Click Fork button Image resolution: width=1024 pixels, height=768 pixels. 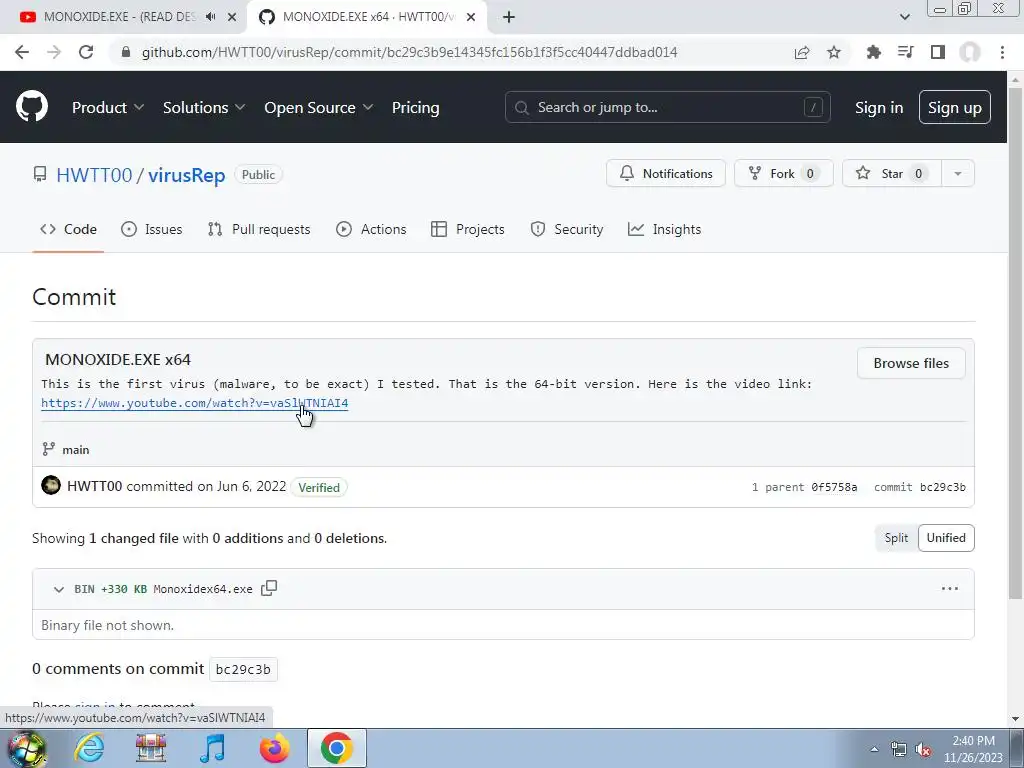point(784,173)
